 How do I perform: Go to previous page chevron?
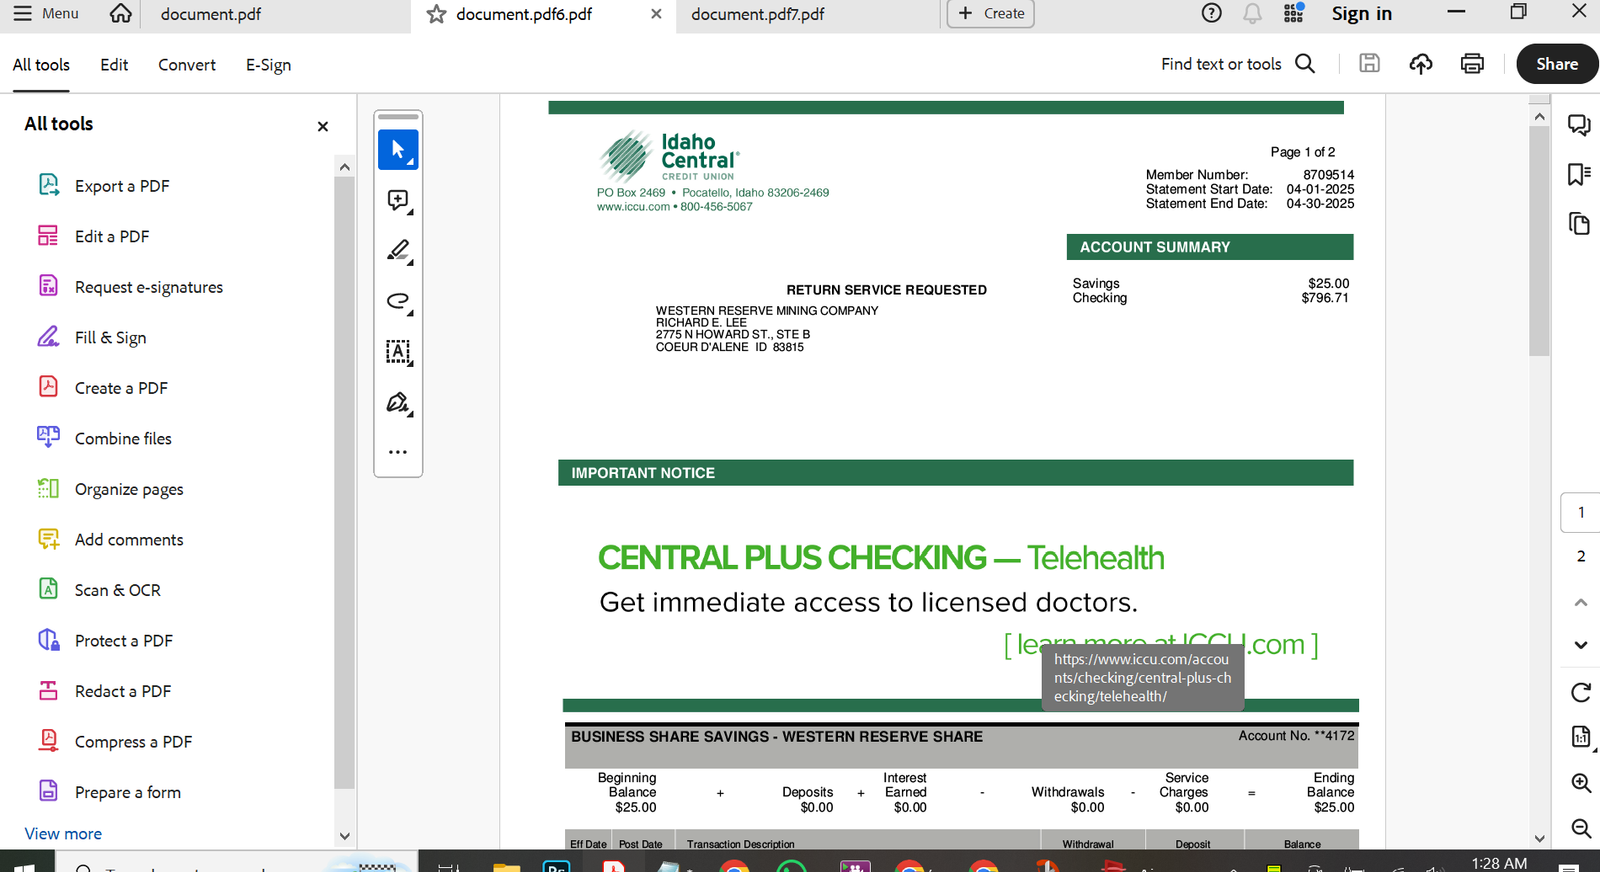point(1581,602)
